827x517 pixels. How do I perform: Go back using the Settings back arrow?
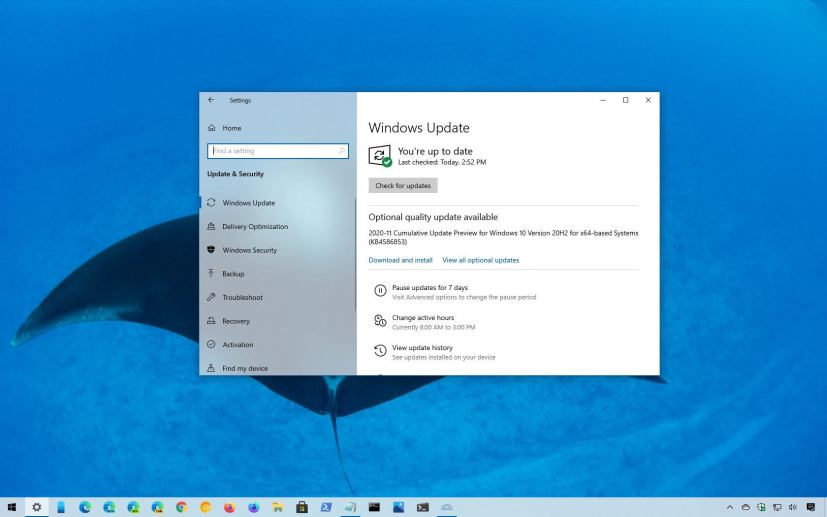211,100
